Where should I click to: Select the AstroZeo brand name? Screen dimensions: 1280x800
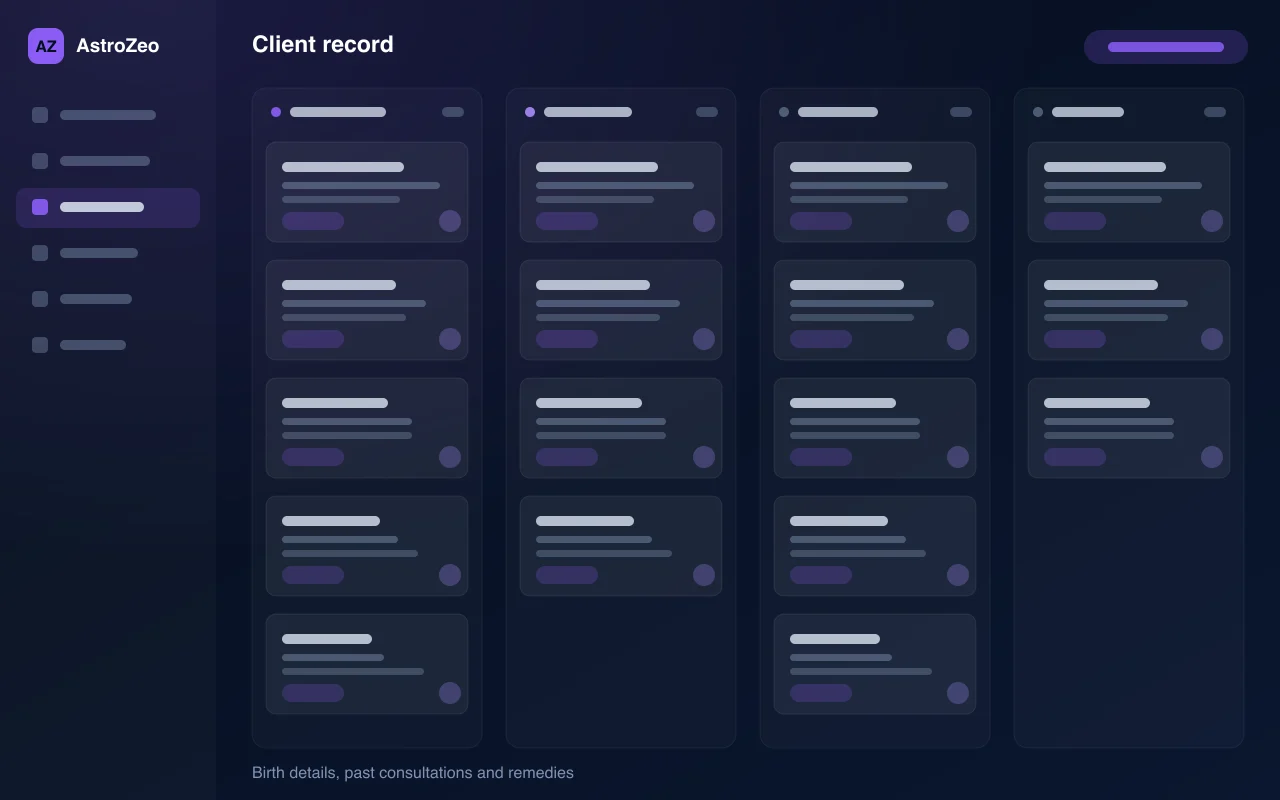(117, 46)
